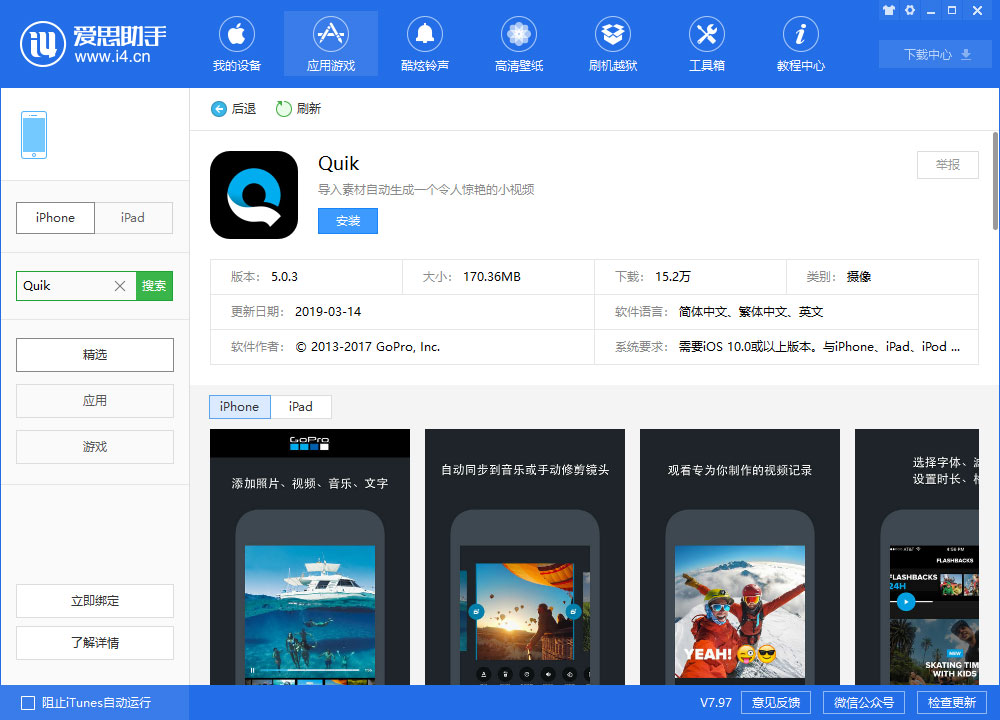Click the app subtitle 导入素材自动生成一个令人惊艳的小视频
1000x720 pixels.
426,189
